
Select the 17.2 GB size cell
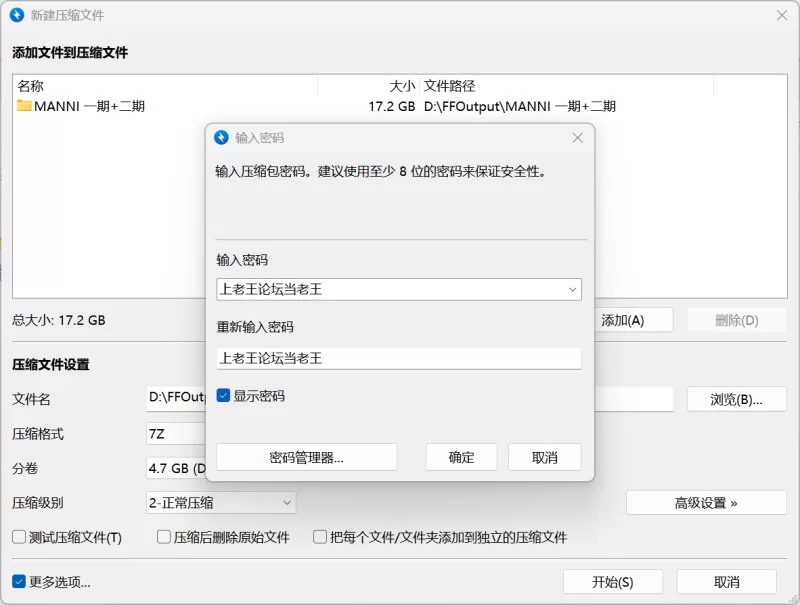pyautogui.click(x=391, y=106)
